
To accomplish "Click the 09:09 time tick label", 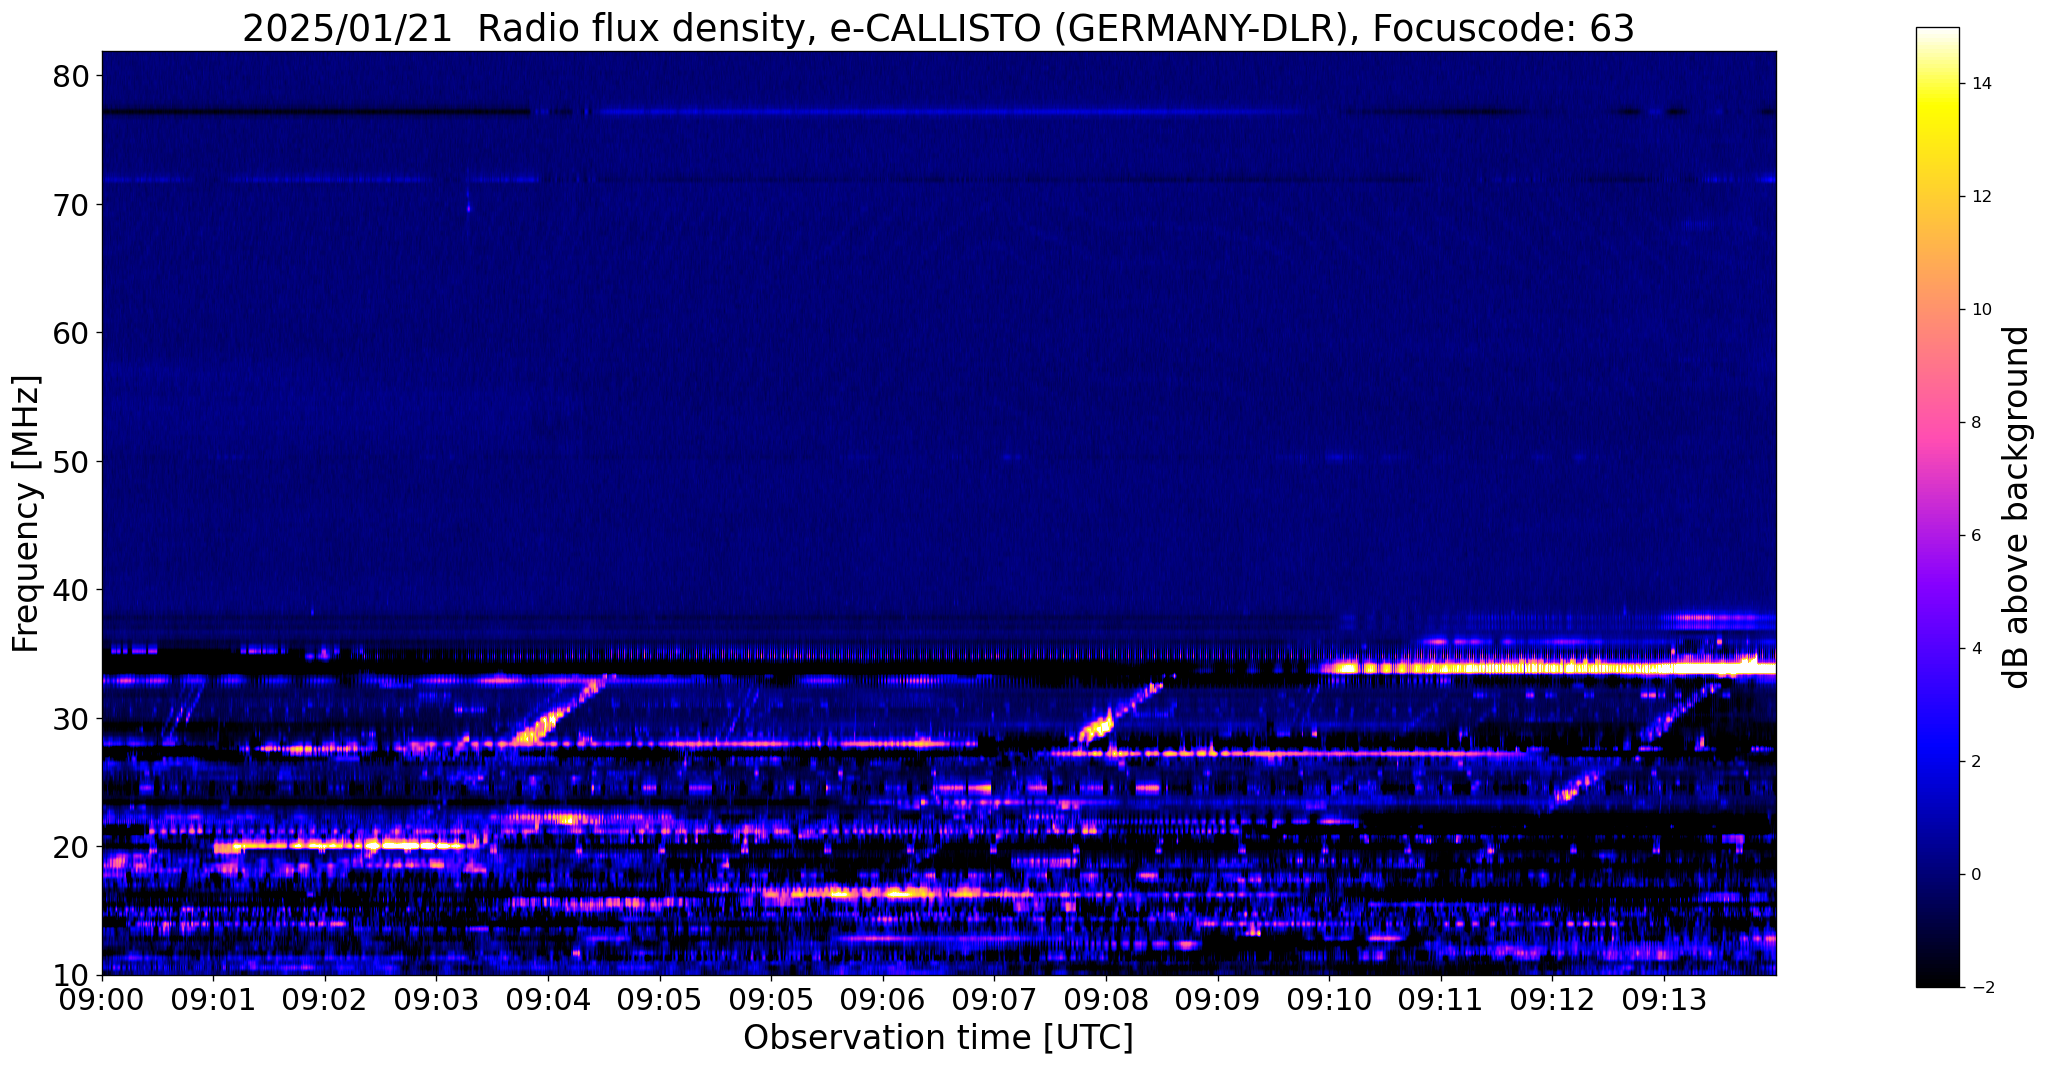I will pyautogui.click(x=1217, y=1000).
